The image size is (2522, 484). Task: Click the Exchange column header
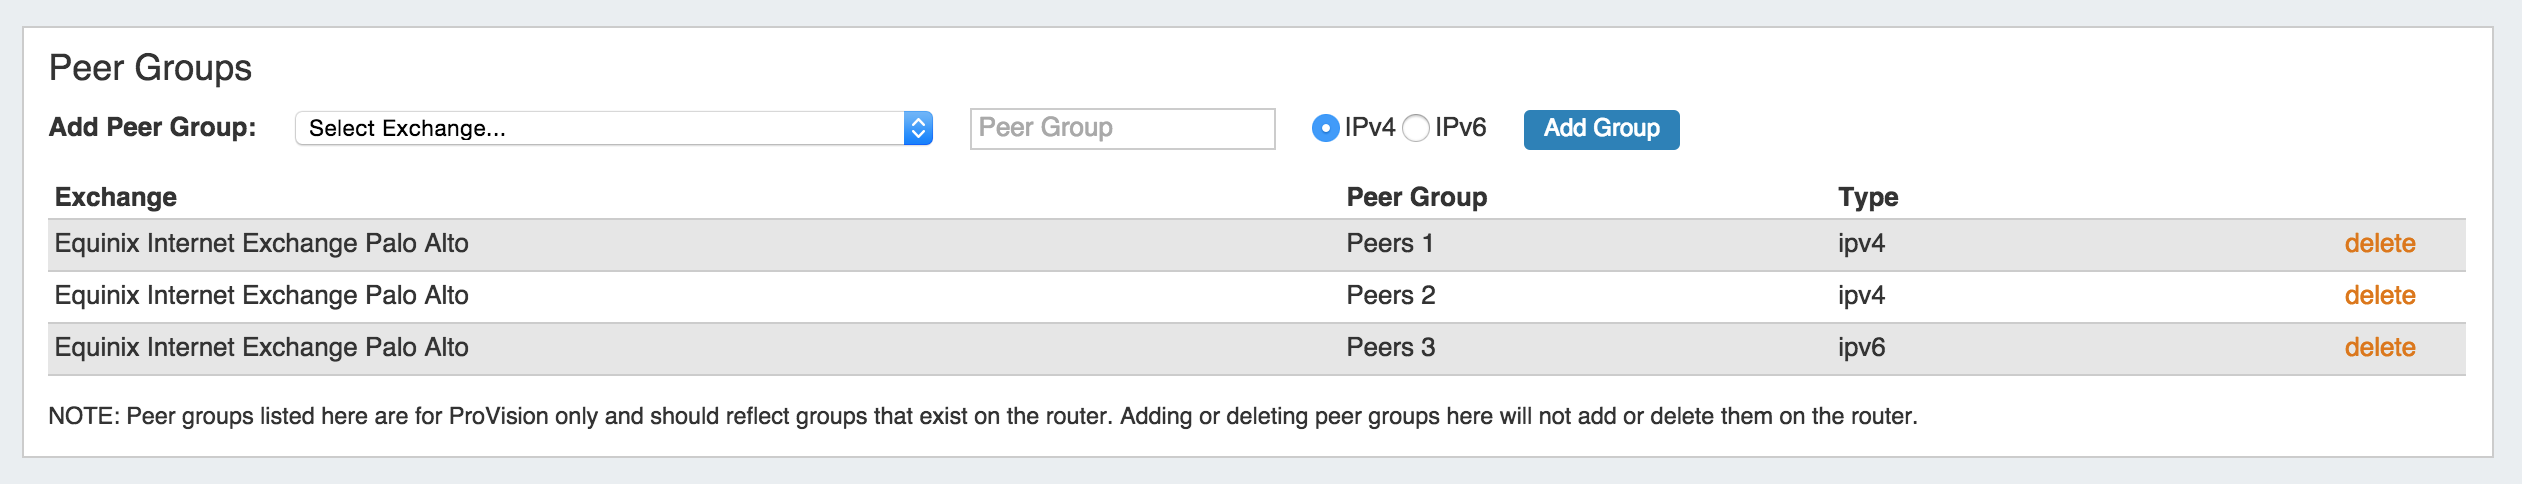click(116, 197)
